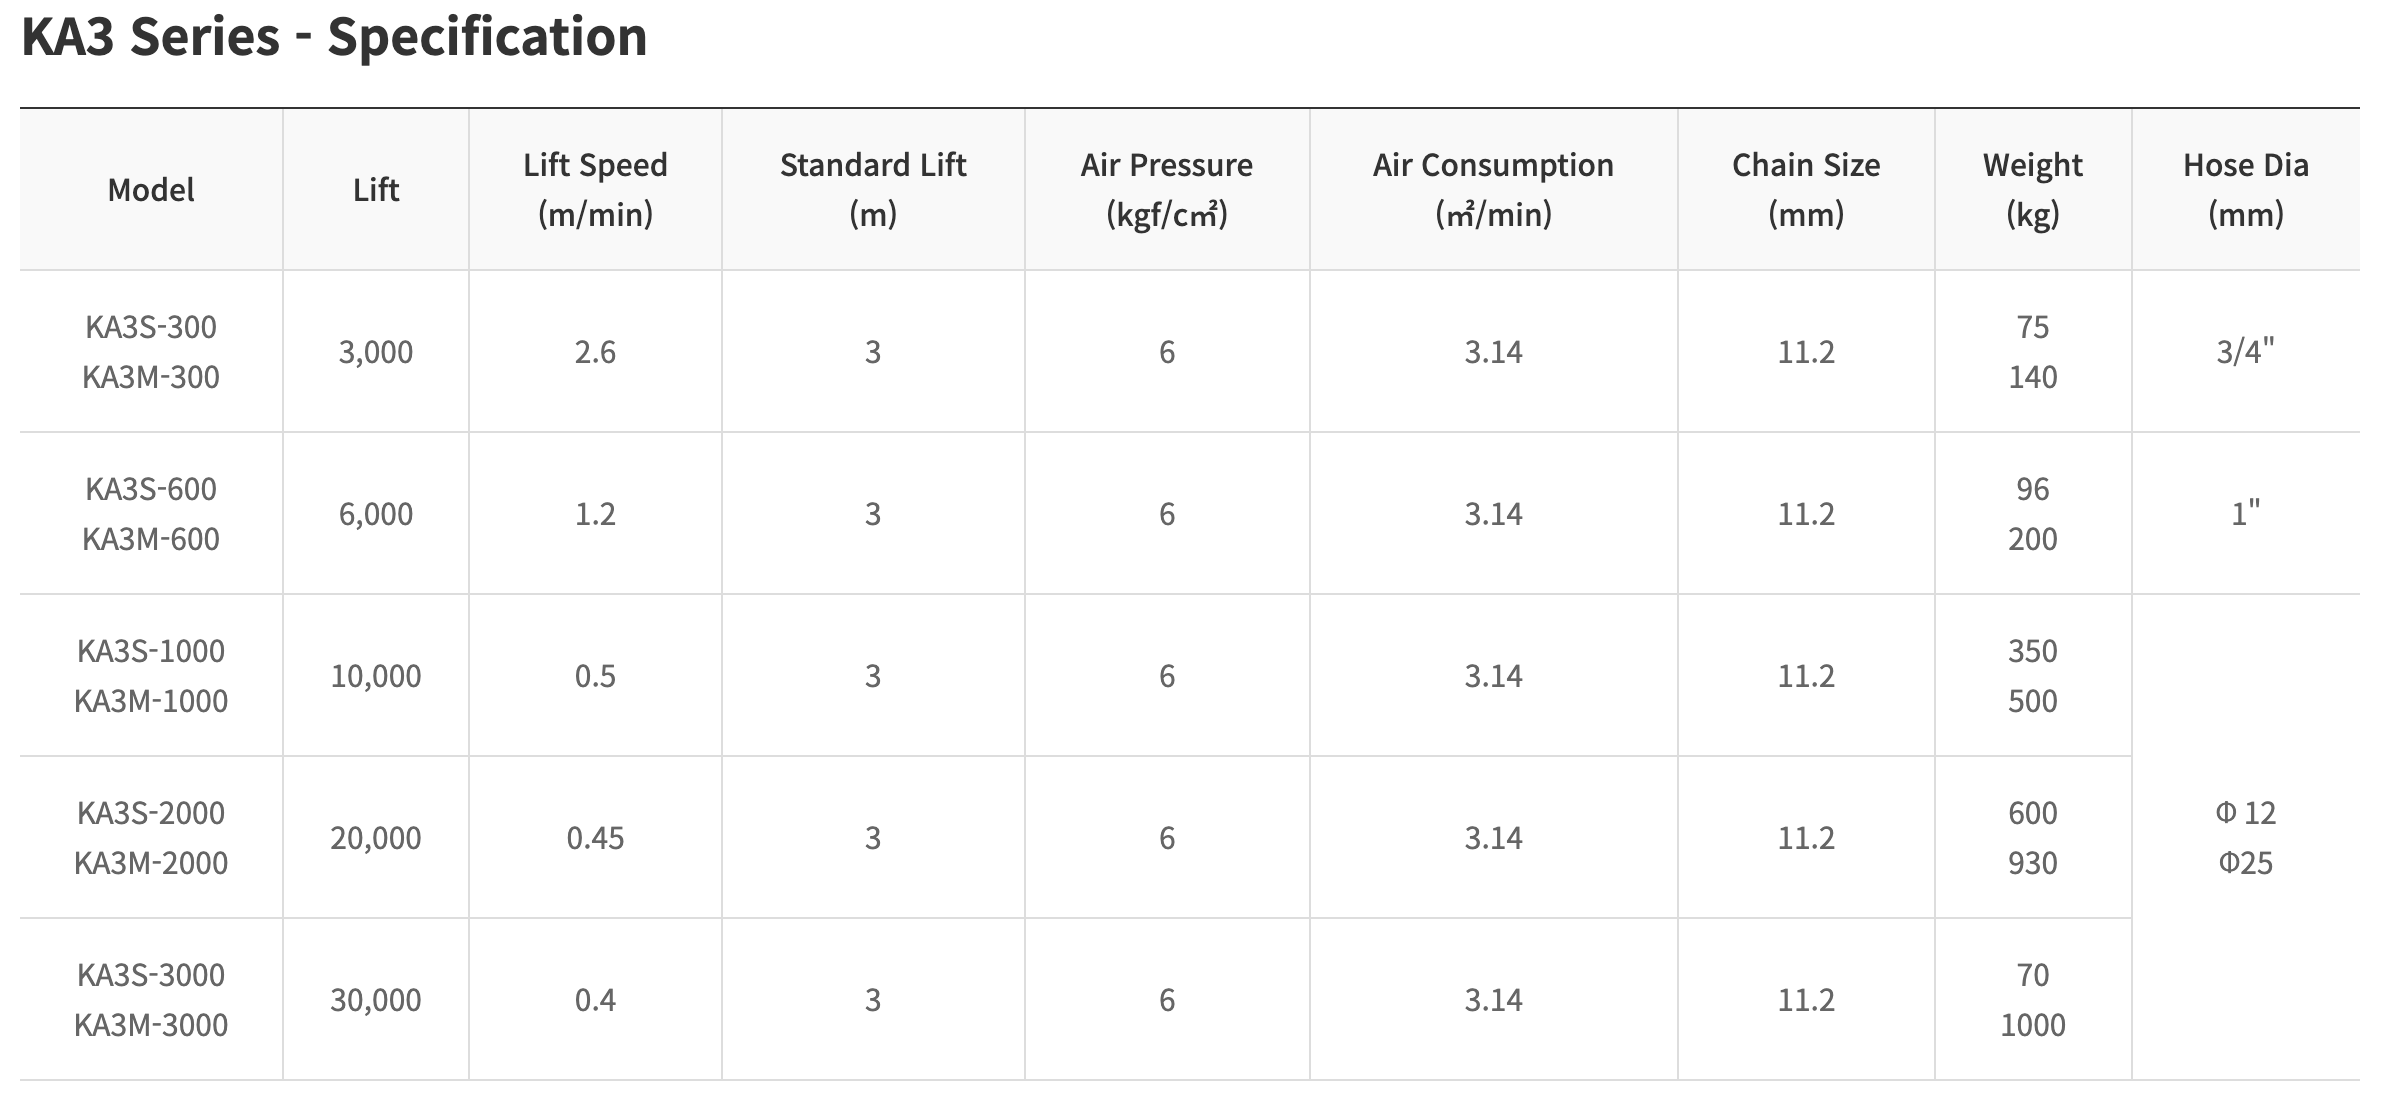Click the KA3S-600 model cell
The width and height of the screenshot is (2388, 1098).
(x=151, y=489)
